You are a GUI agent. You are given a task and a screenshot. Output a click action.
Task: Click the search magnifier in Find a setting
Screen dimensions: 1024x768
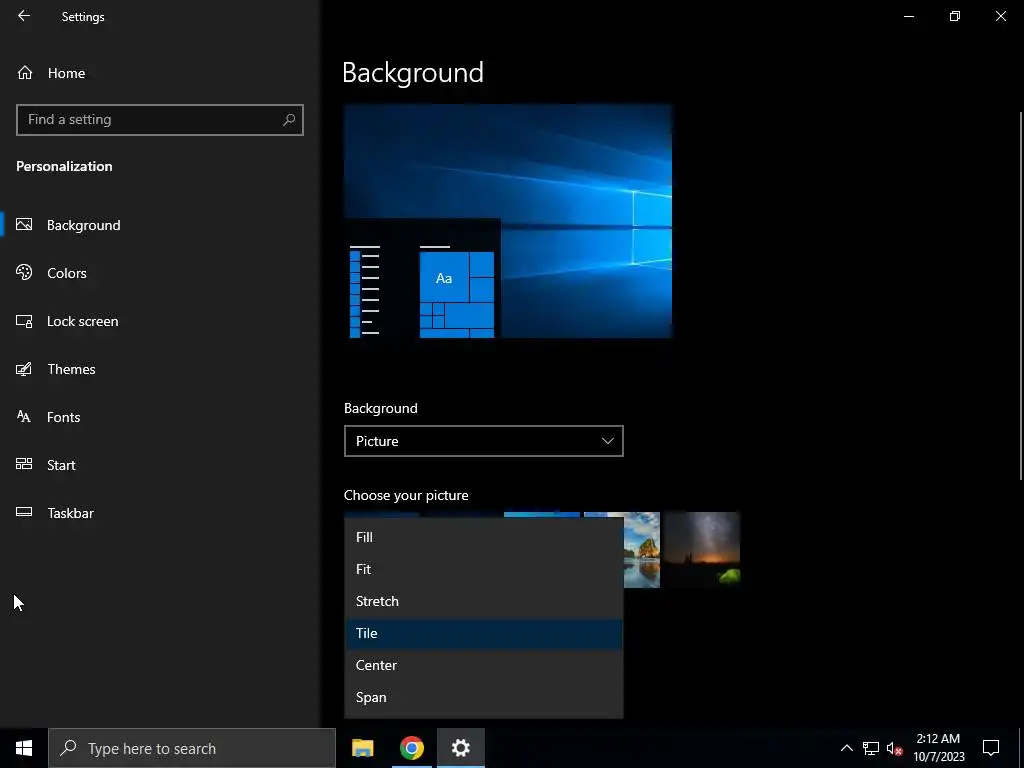(289, 120)
